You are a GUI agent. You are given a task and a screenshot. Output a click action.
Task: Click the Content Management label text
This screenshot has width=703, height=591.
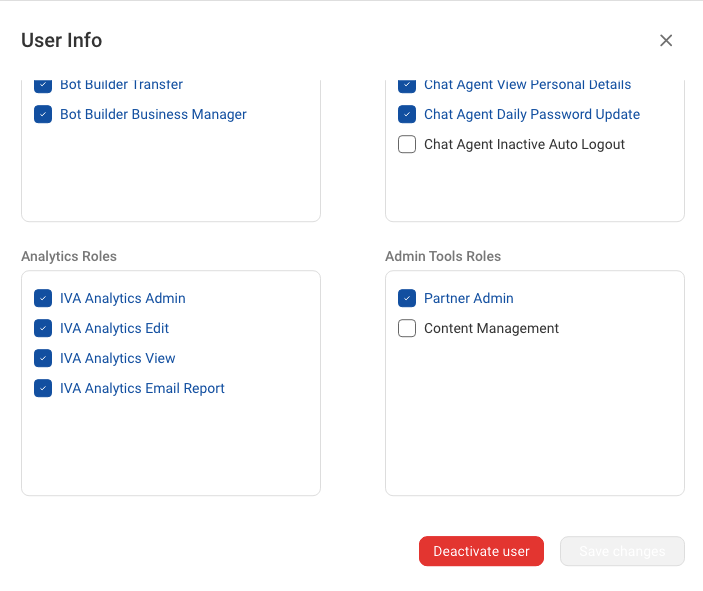click(x=491, y=329)
